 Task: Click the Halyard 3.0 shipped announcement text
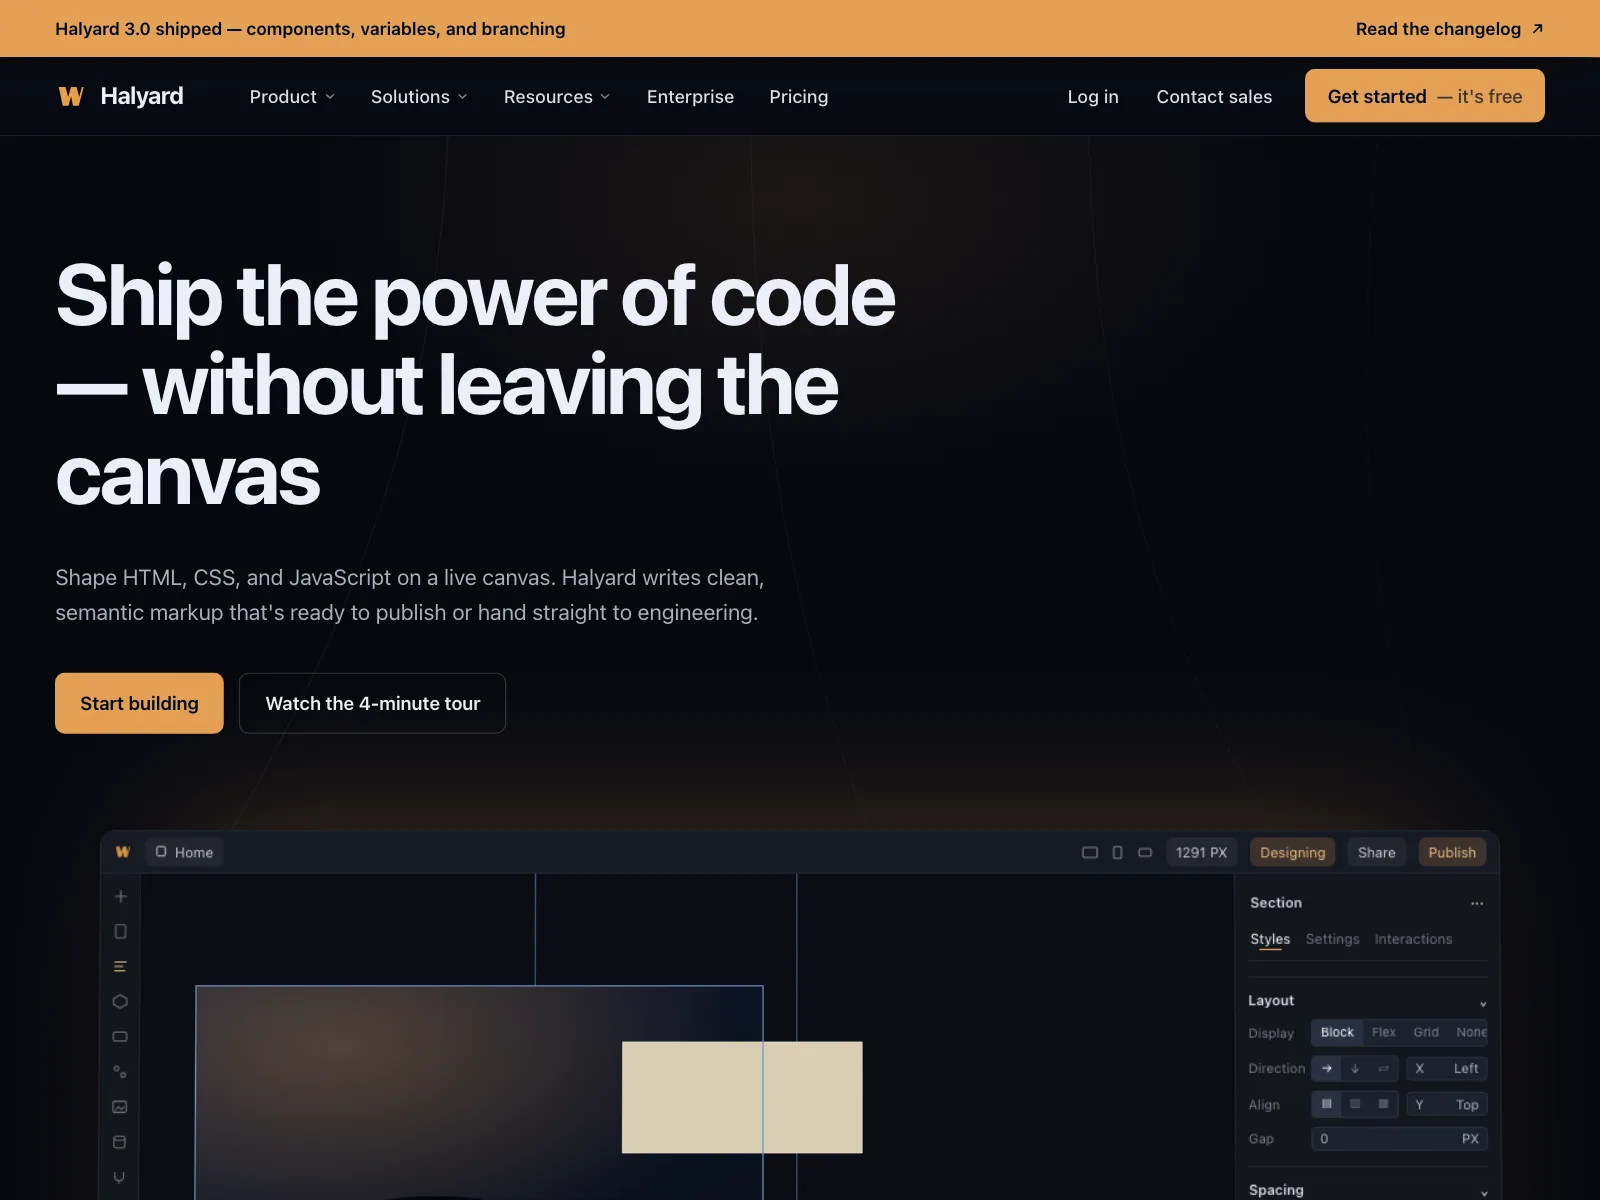[x=310, y=29]
